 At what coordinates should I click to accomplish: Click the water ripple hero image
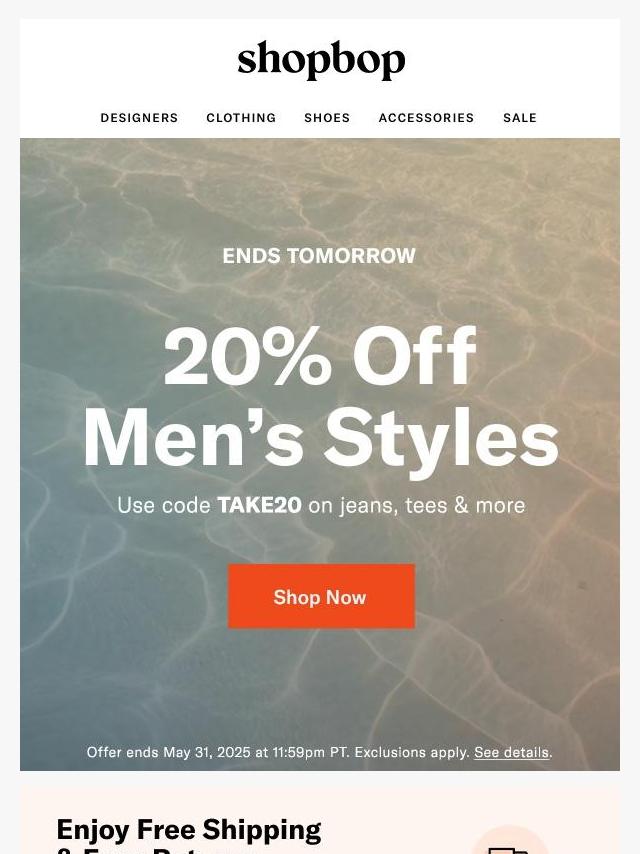click(320, 454)
